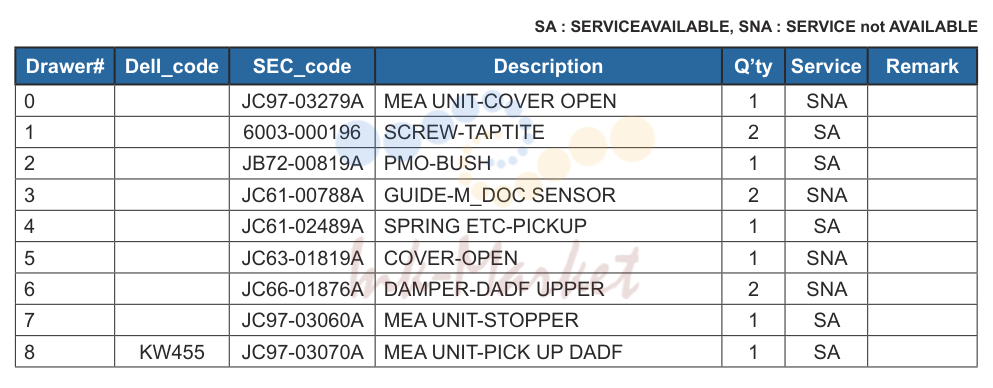Select the Description column header
This screenshot has height=388, width=993.
pyautogui.click(x=548, y=66)
